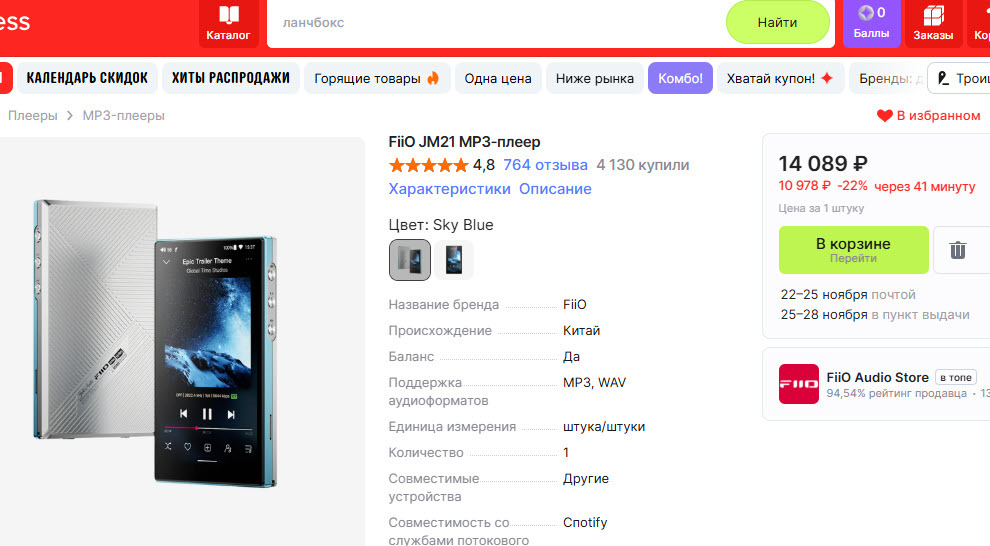Open Заказы orders box icon
This screenshot has width=990, height=546.
pos(933,15)
